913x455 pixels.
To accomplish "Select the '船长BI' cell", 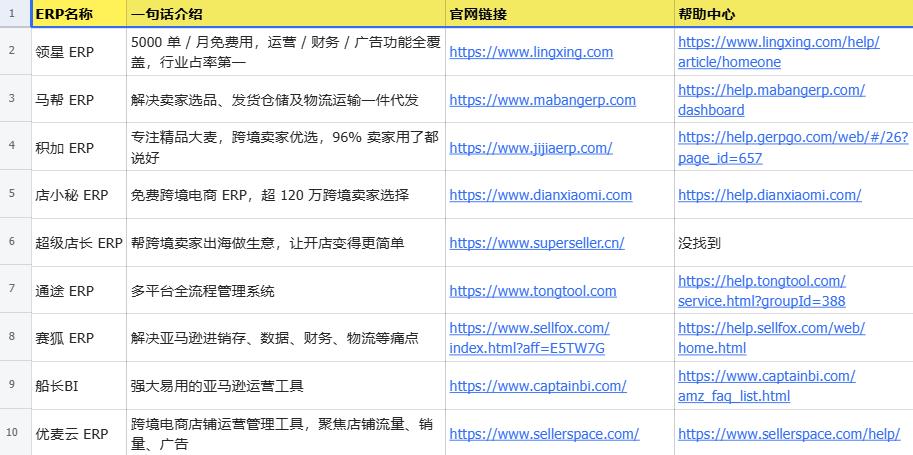I will [x=79, y=386].
